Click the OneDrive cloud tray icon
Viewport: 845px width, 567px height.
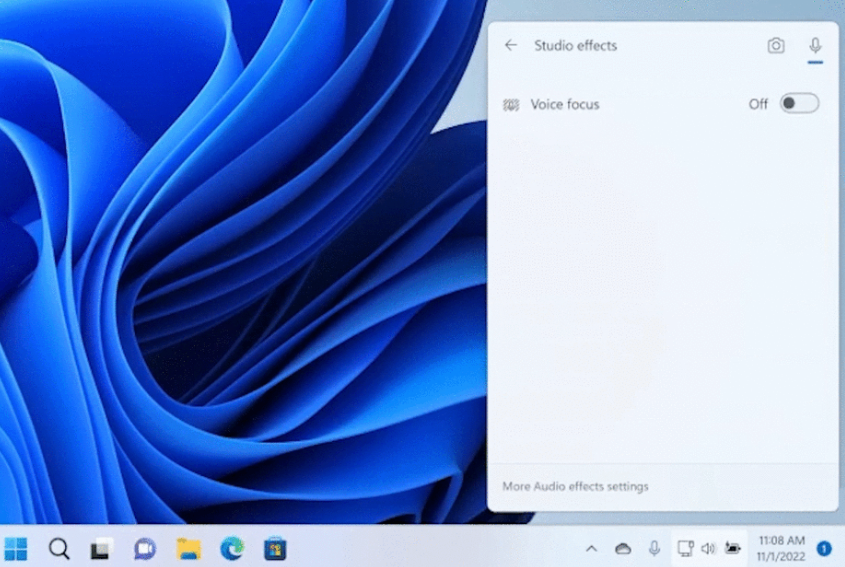click(x=623, y=548)
